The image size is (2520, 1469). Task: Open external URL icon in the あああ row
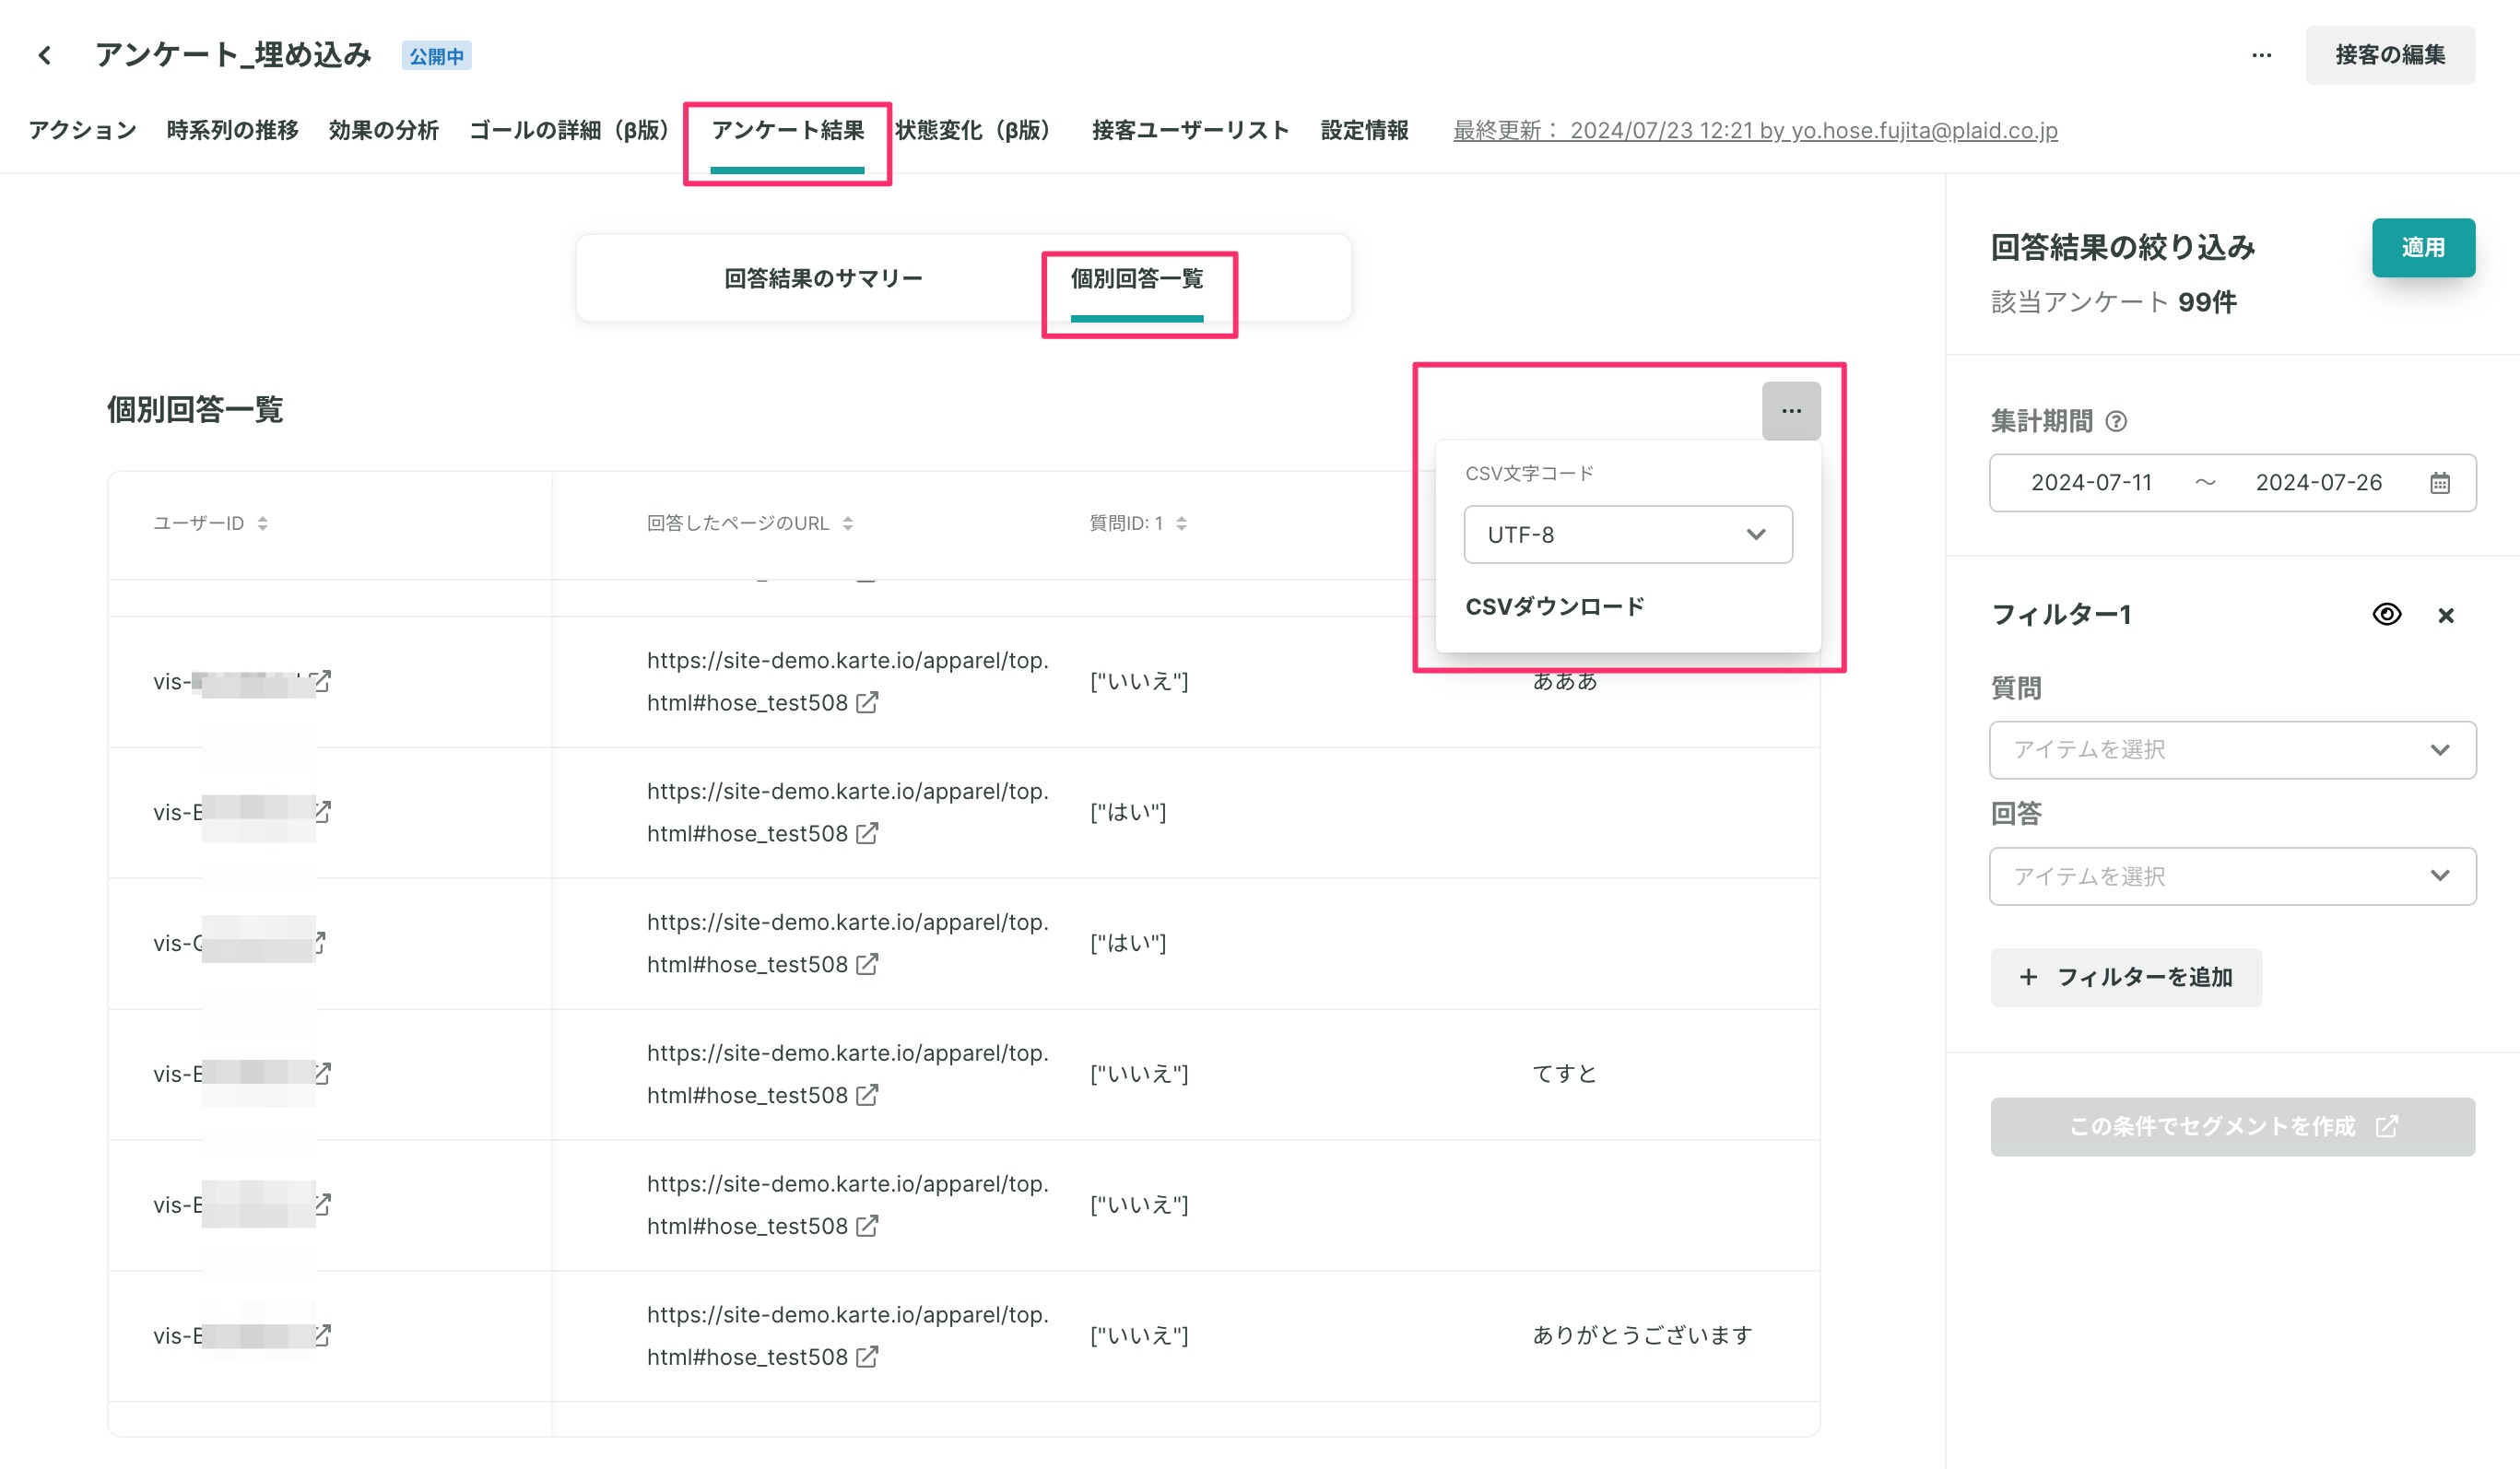(867, 703)
